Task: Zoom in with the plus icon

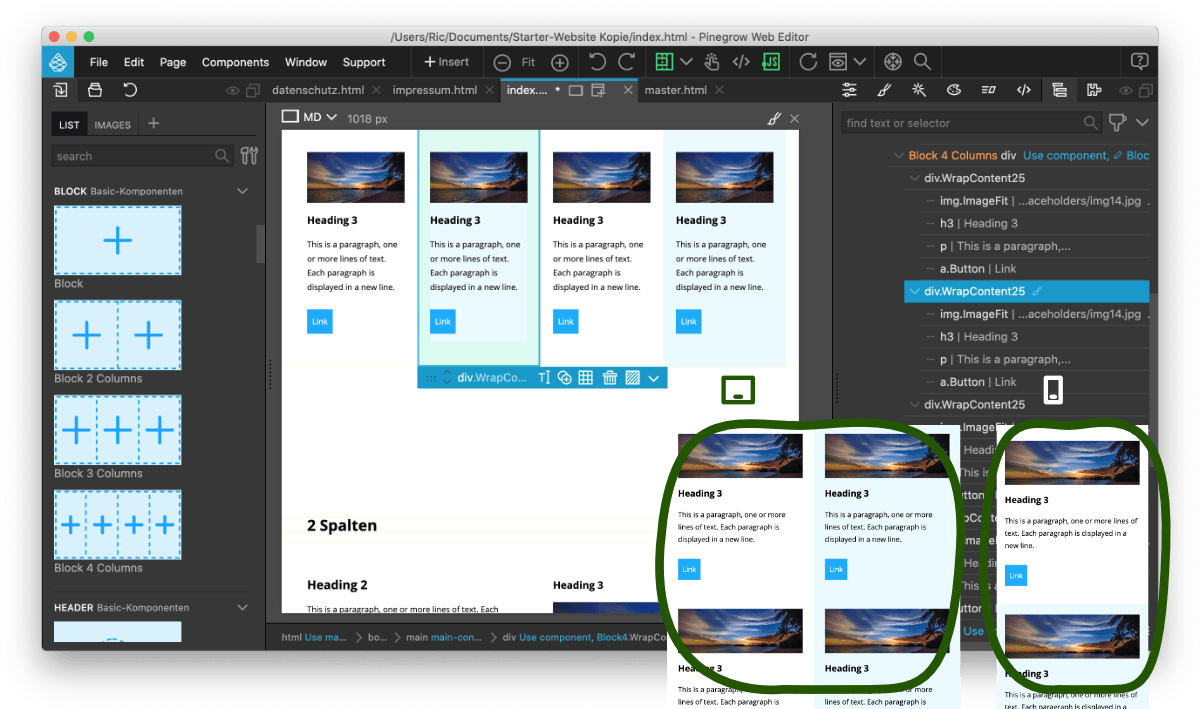Action: pos(560,62)
